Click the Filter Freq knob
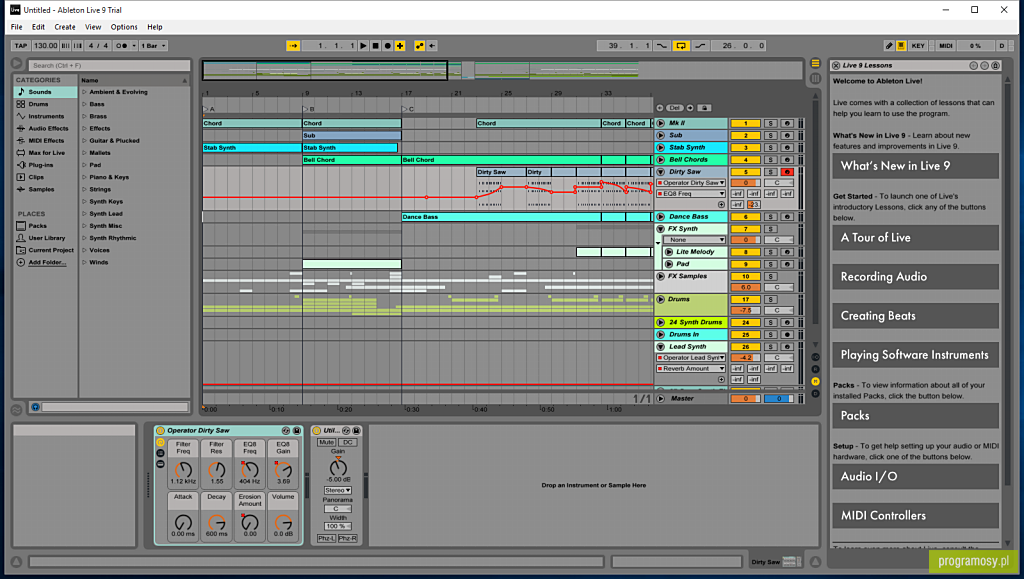 (x=184, y=469)
